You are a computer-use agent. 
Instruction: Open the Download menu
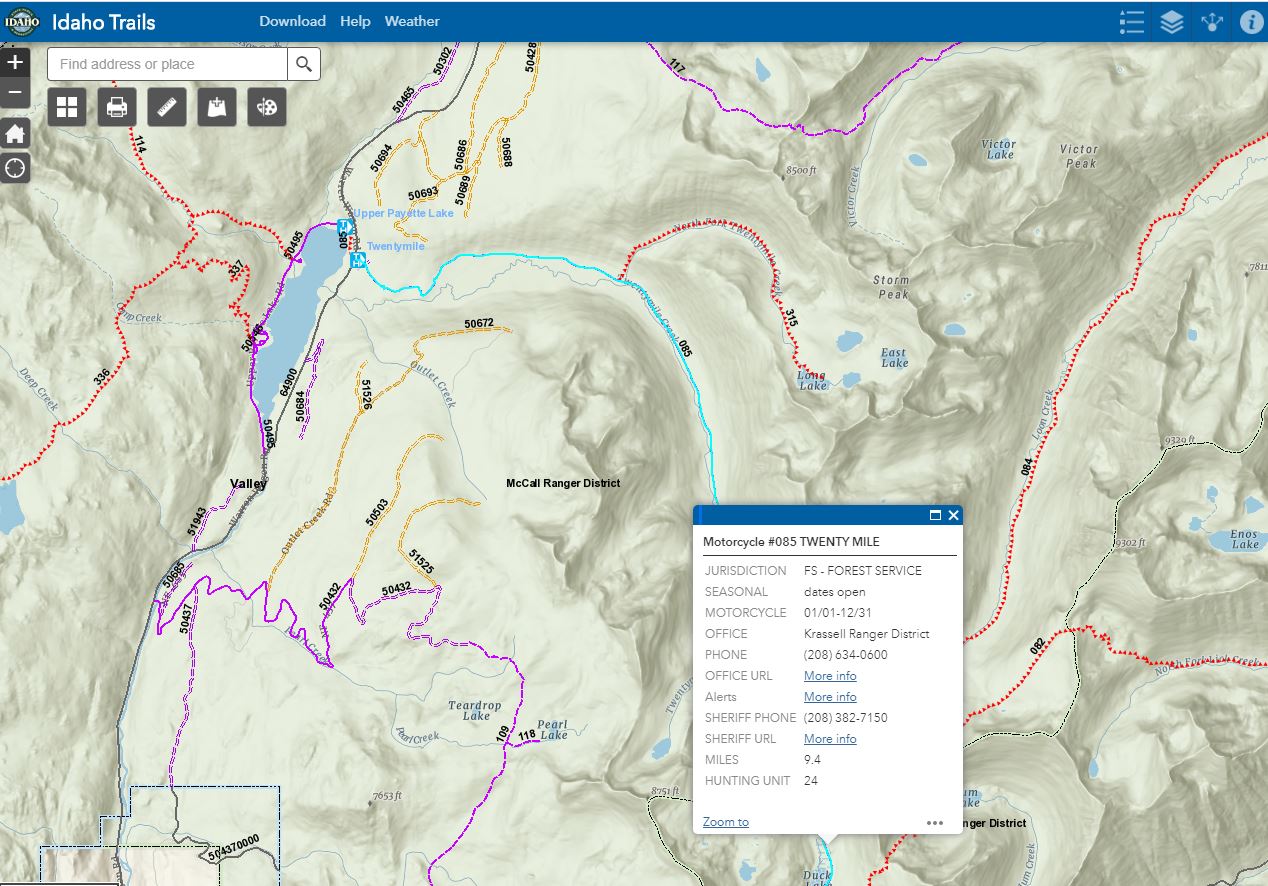[x=292, y=21]
